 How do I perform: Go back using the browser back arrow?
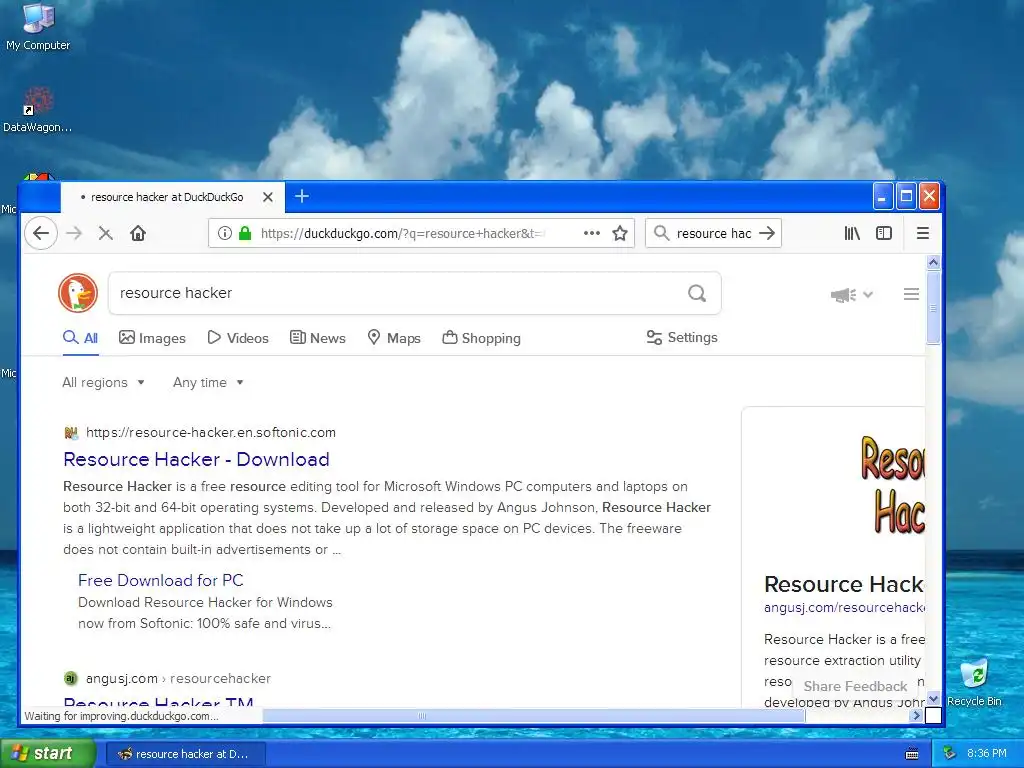(x=41, y=233)
